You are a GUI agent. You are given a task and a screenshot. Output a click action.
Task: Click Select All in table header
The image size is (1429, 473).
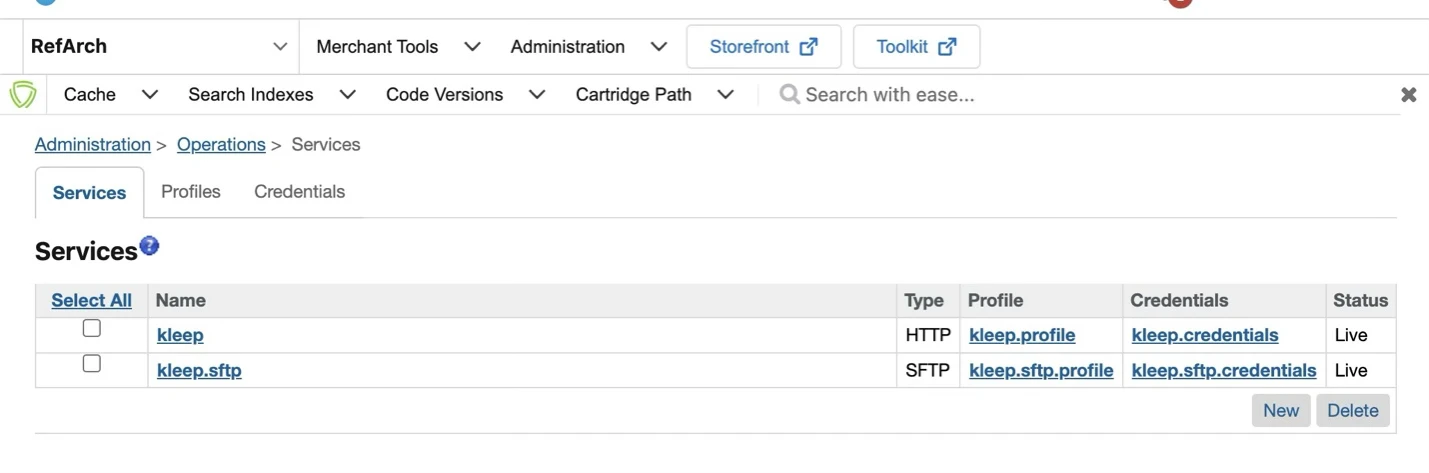point(91,300)
